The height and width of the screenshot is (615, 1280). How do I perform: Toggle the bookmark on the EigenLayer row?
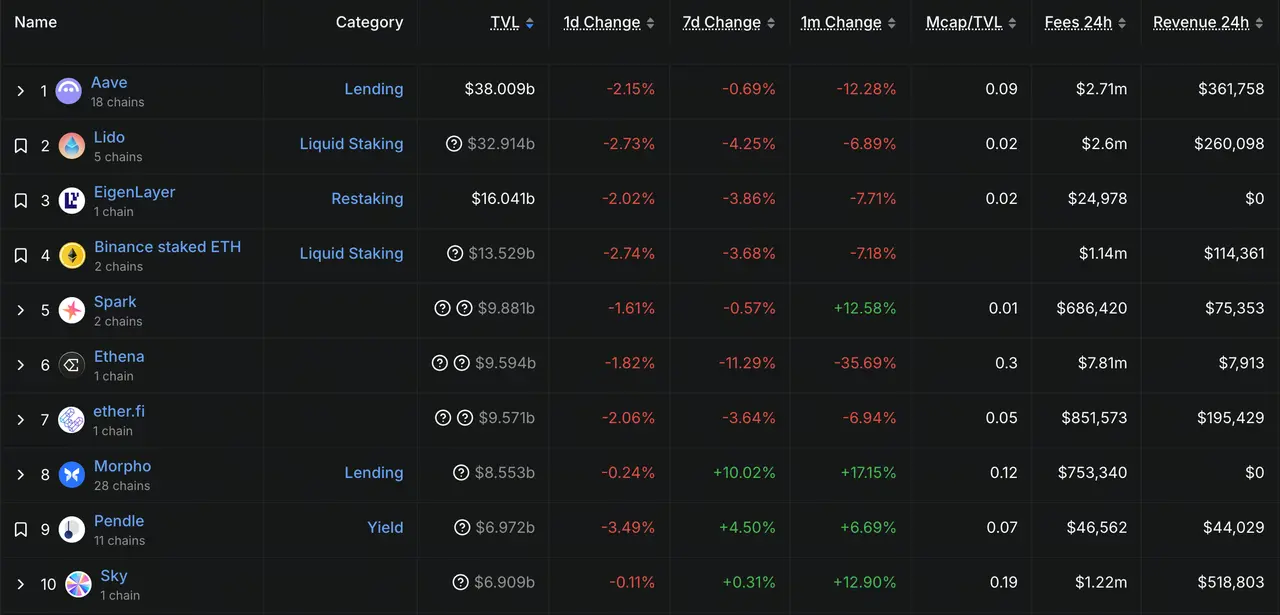pyautogui.click(x=20, y=199)
